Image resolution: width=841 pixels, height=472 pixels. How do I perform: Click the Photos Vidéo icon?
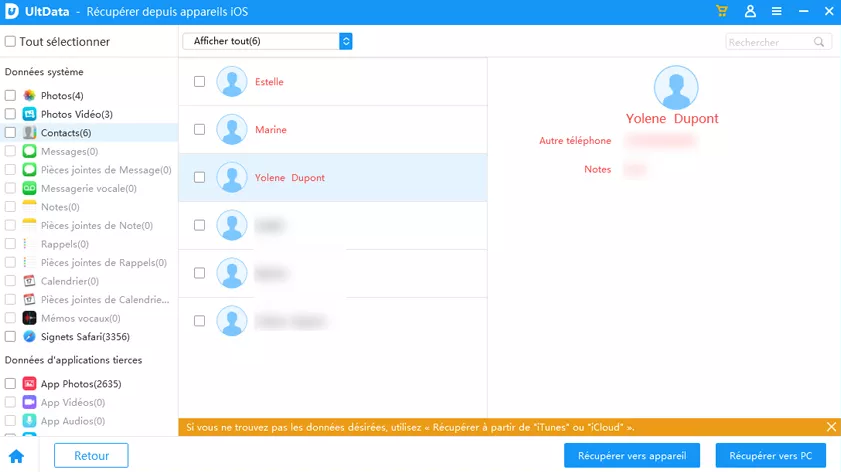point(30,114)
